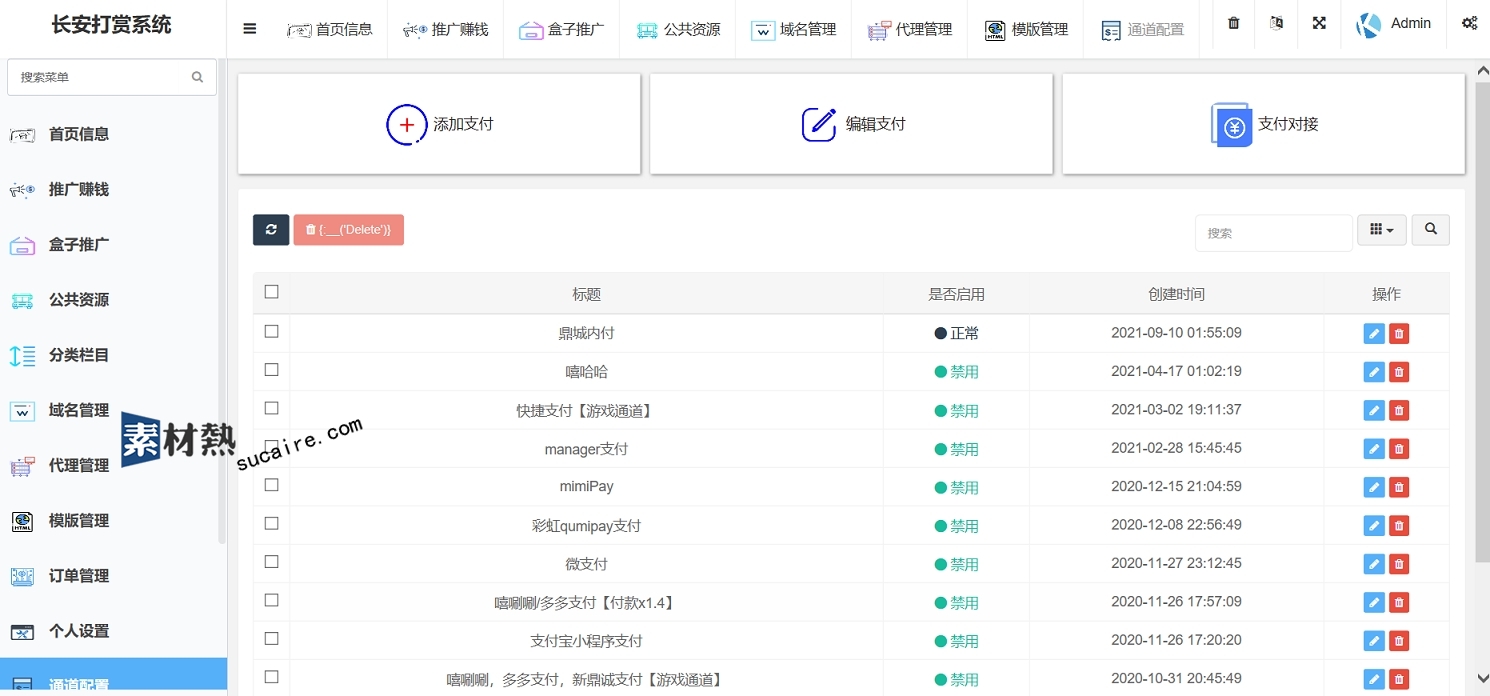Open the Admin user menu

(1393, 24)
